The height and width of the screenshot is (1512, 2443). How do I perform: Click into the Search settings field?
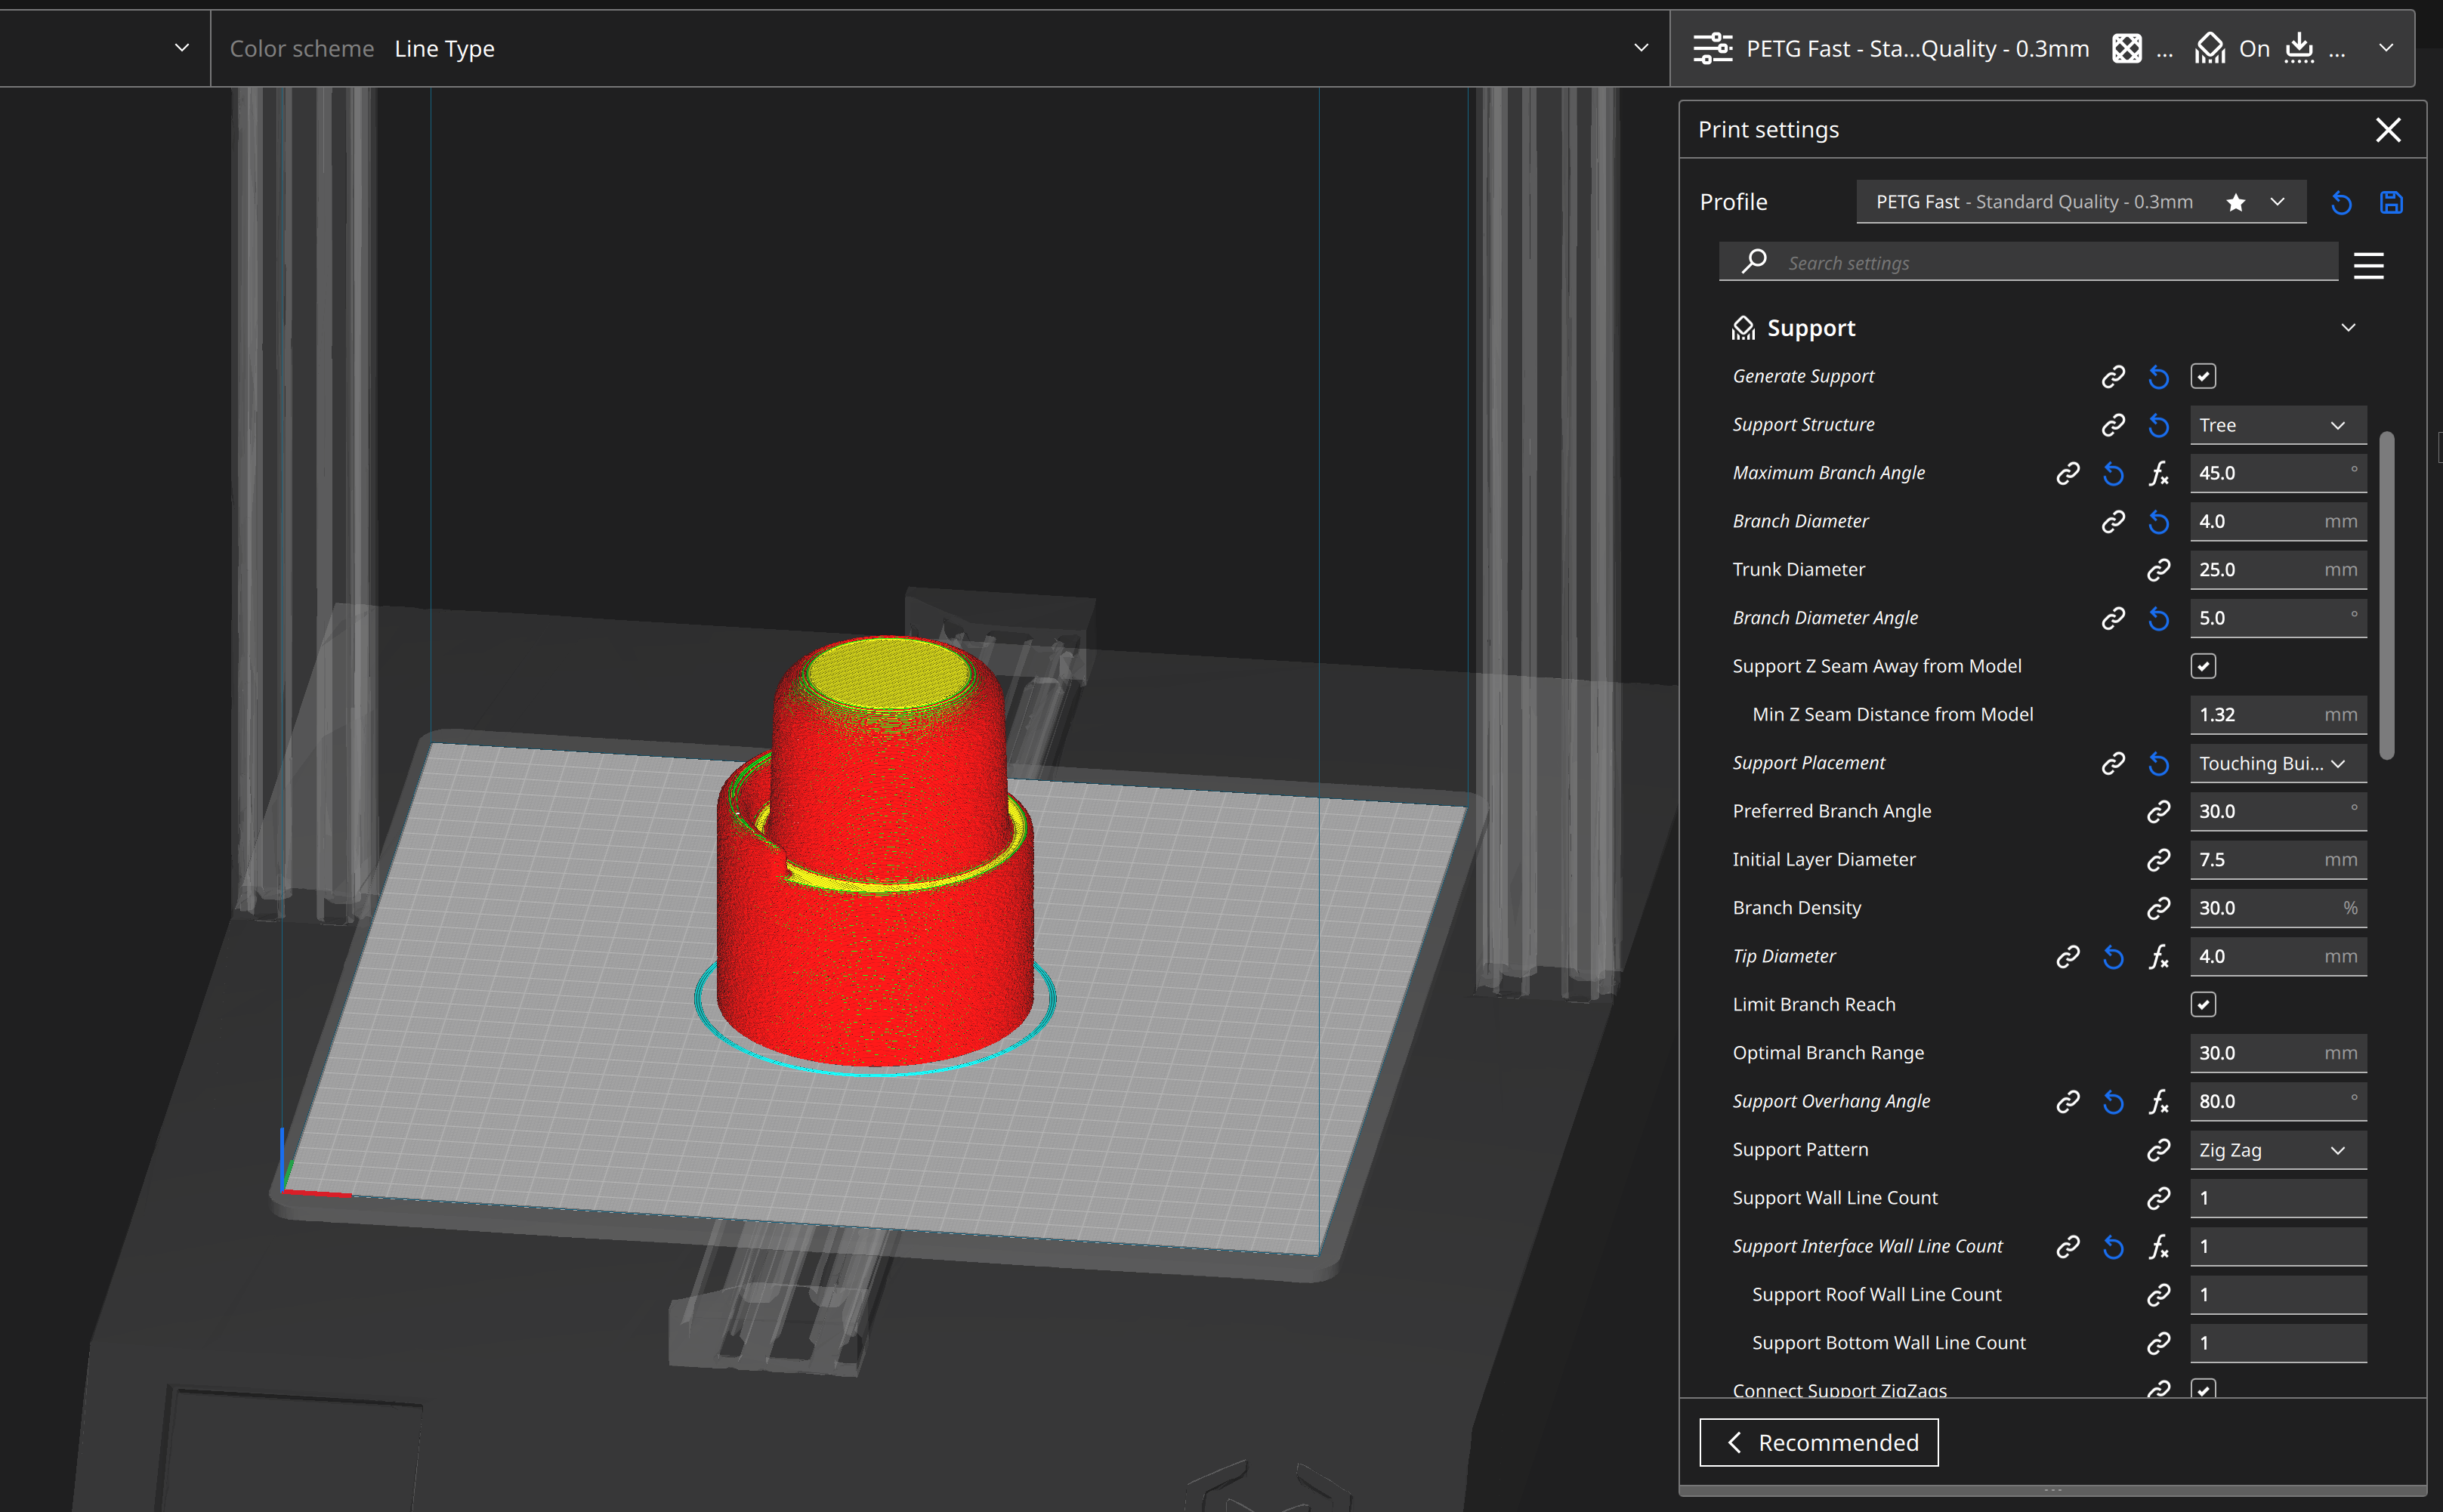[2050, 263]
